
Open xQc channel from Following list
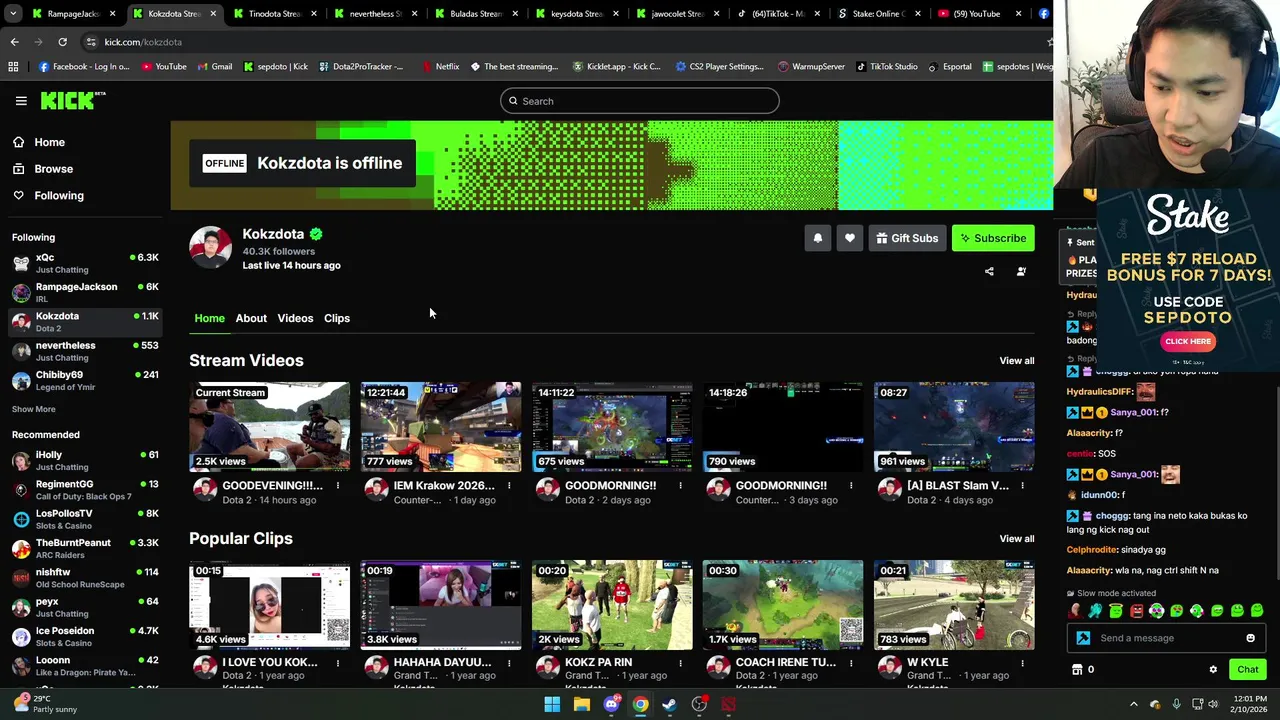[x=85, y=263]
